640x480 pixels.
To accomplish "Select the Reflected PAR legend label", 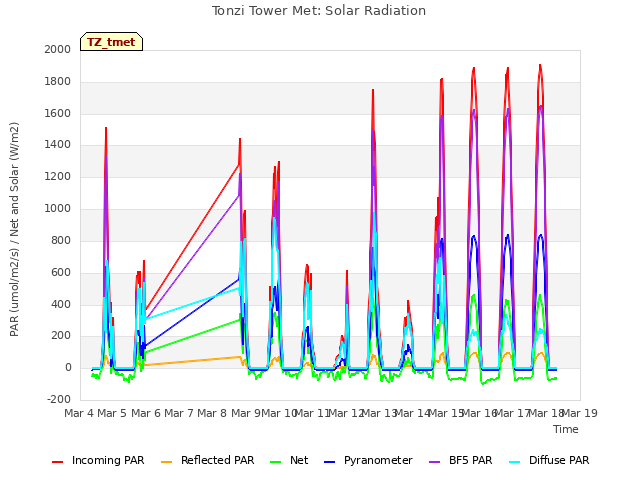I will click(218, 460).
